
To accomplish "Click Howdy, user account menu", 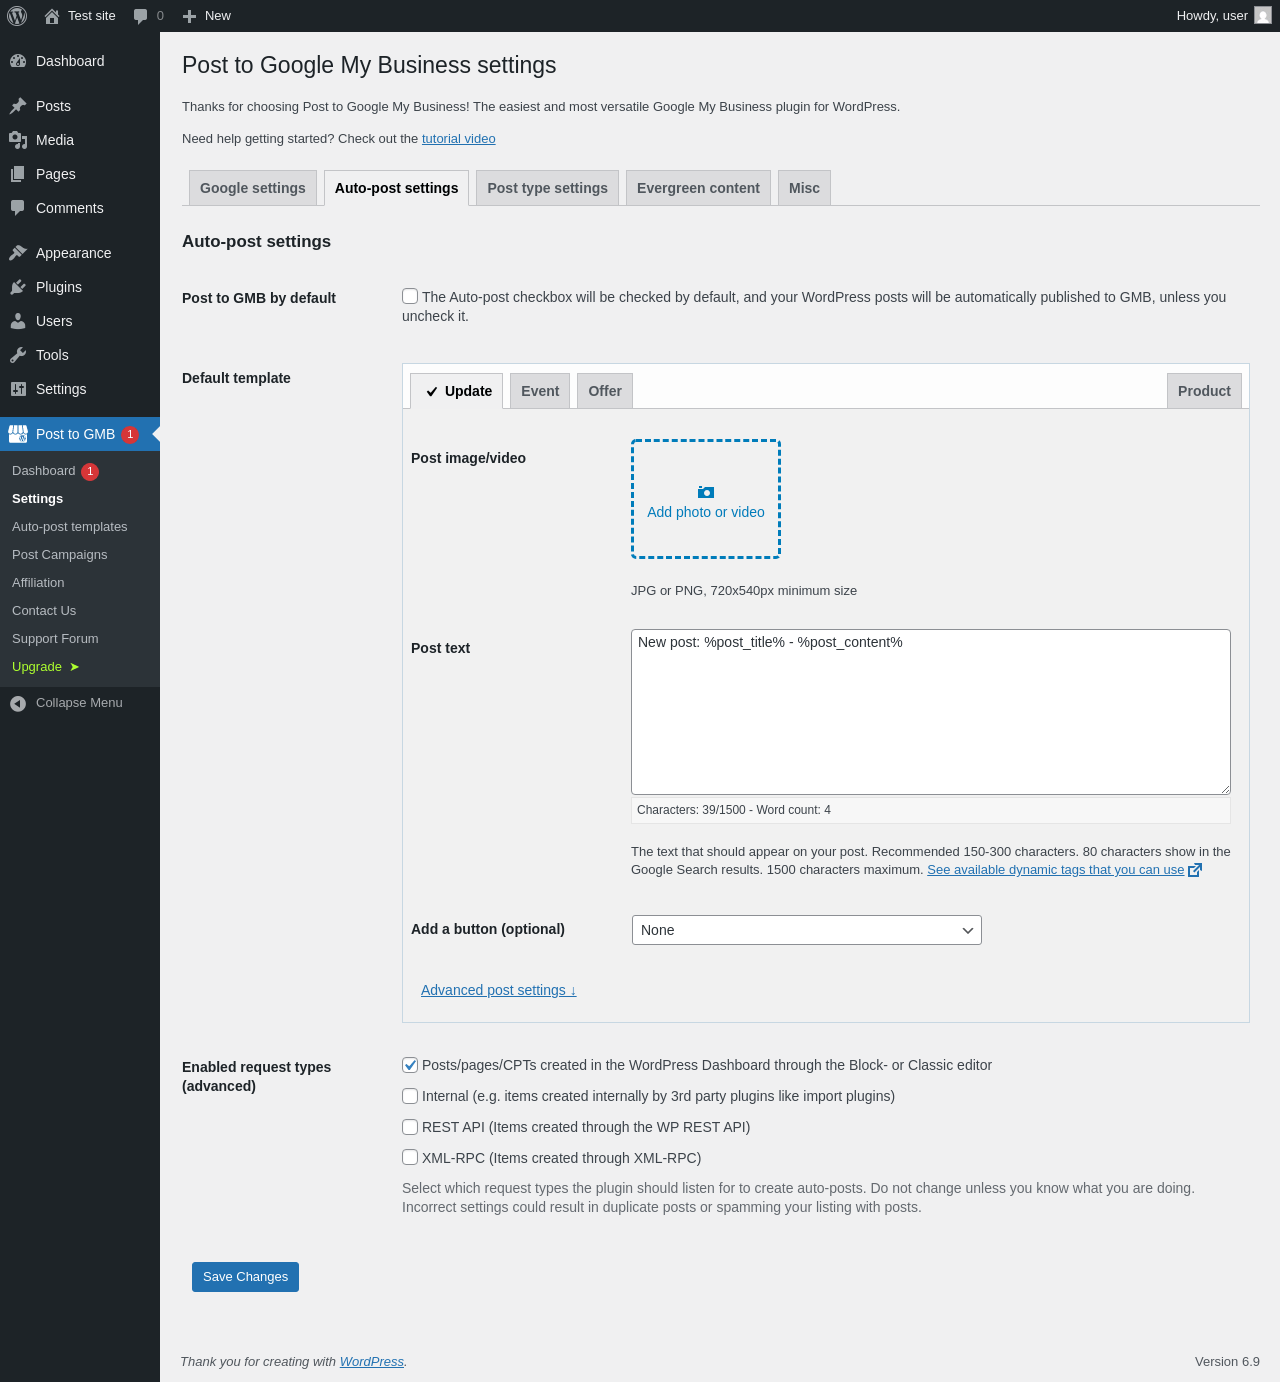I will tap(1224, 16).
